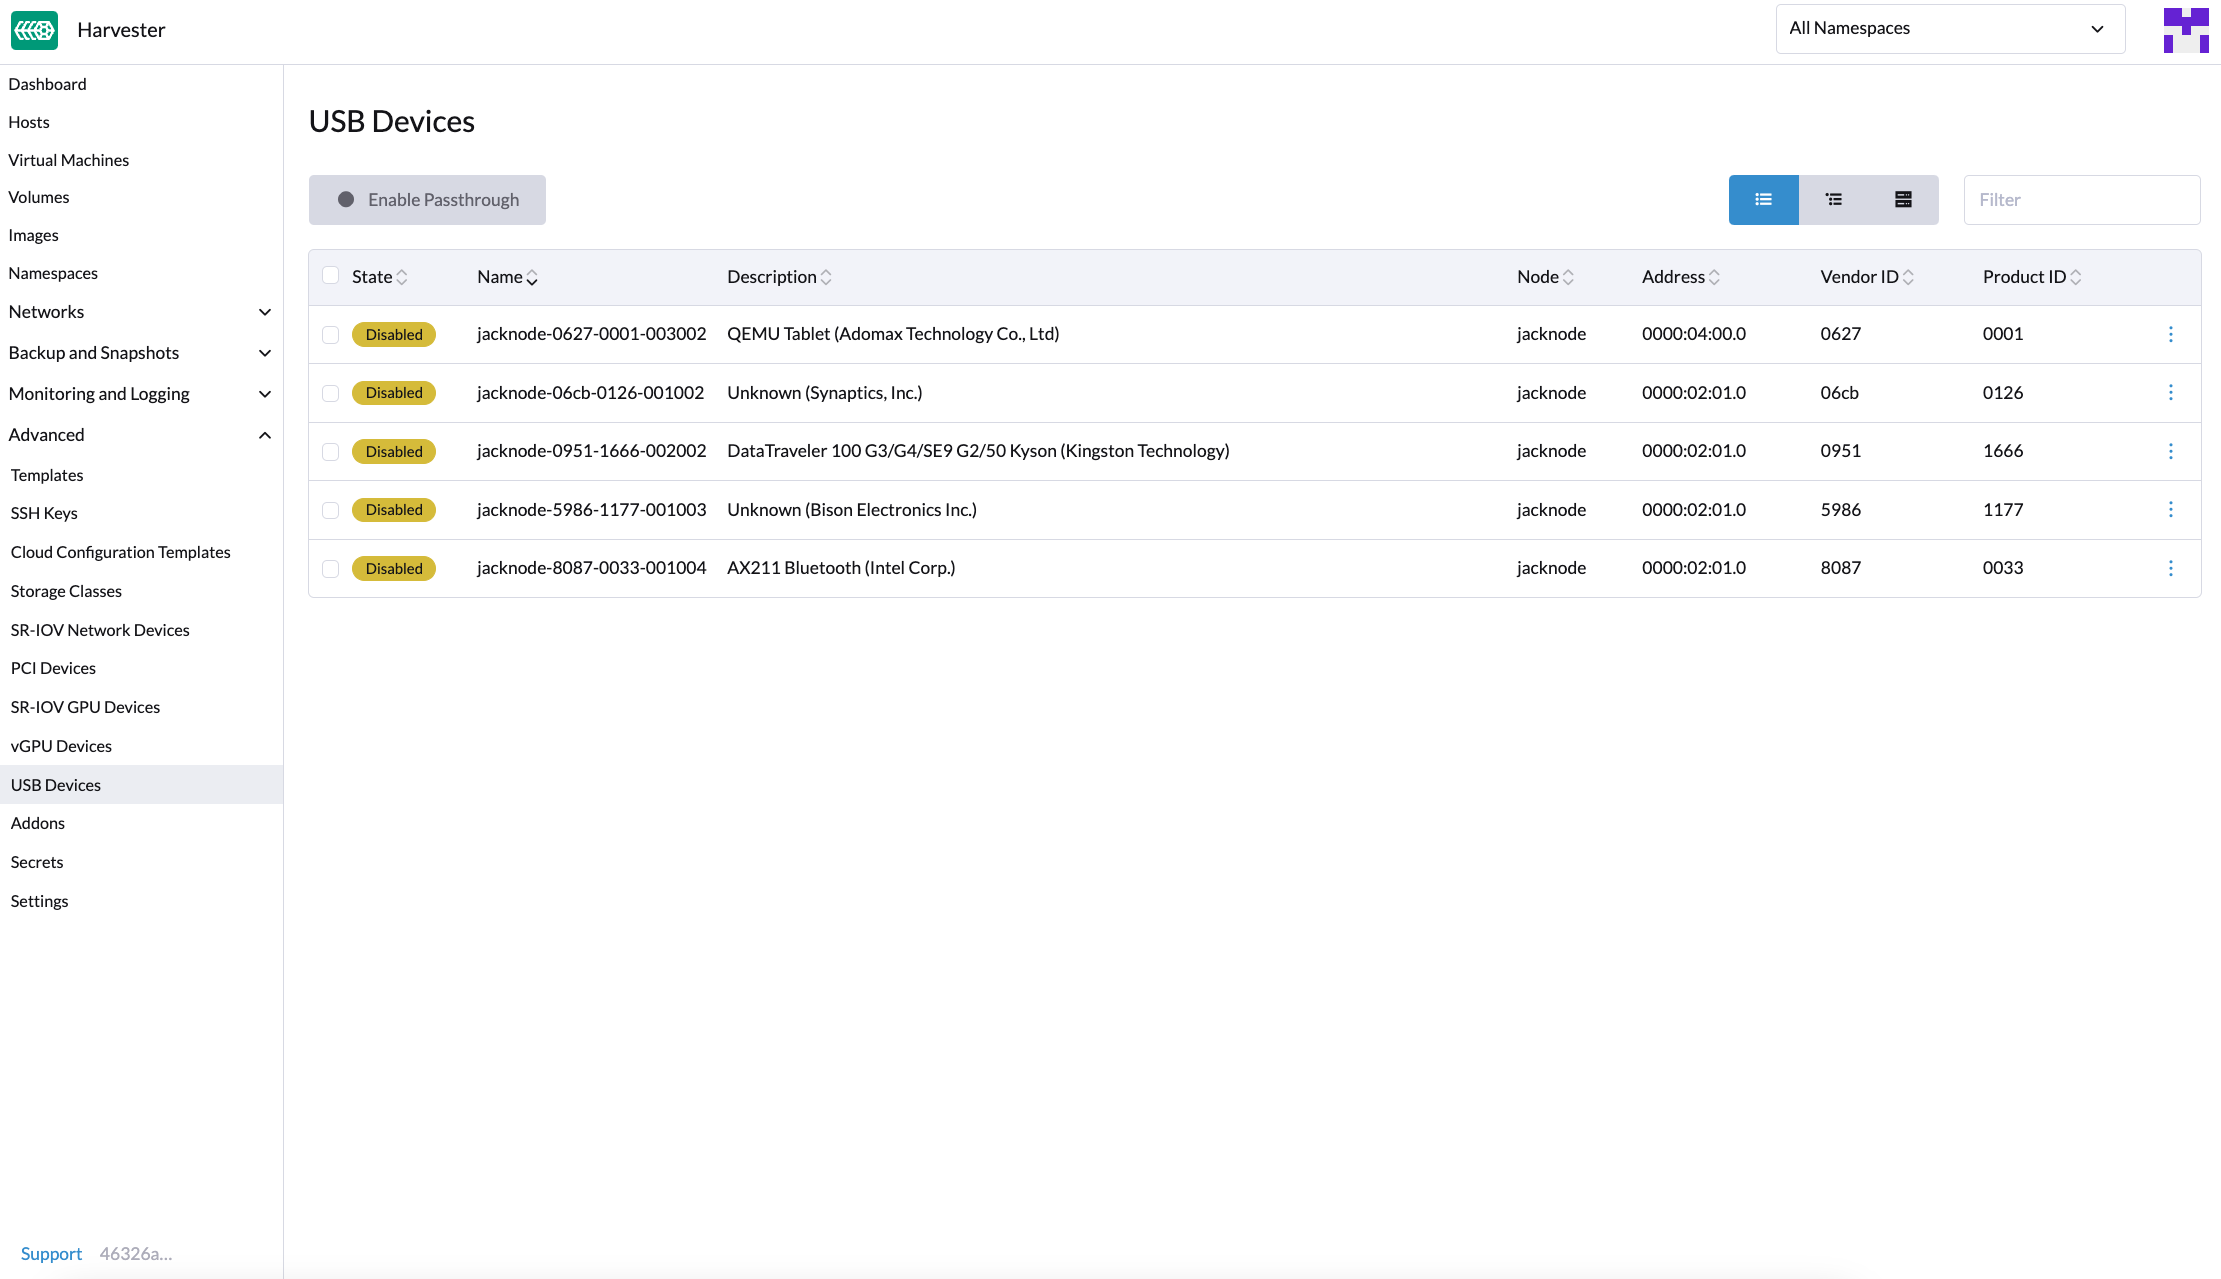Open the Support link
The height and width of the screenshot is (1279, 2221).
pyautogui.click(x=51, y=1253)
